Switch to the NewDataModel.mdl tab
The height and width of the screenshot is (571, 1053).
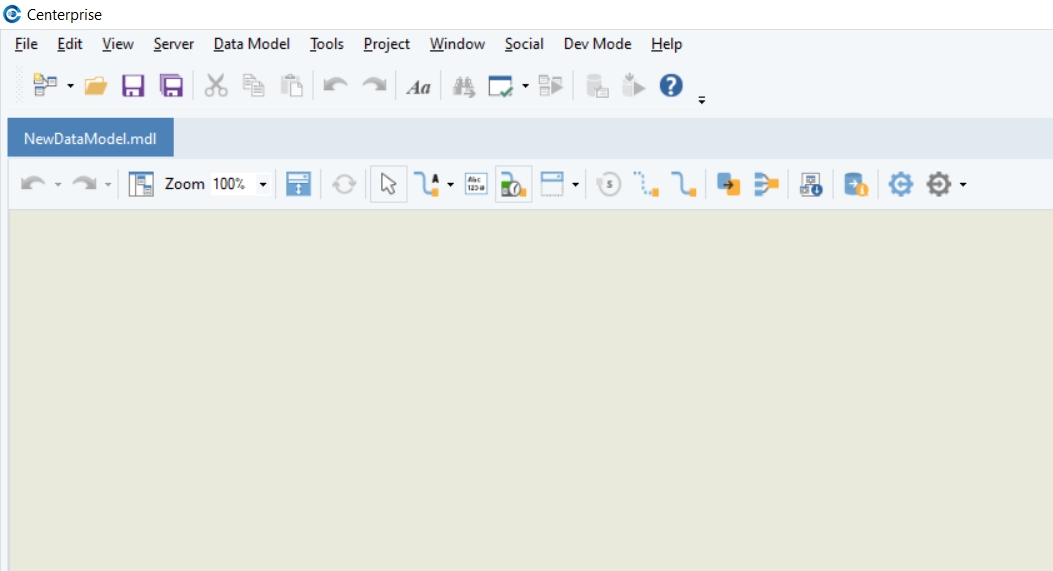pyautogui.click(x=90, y=138)
